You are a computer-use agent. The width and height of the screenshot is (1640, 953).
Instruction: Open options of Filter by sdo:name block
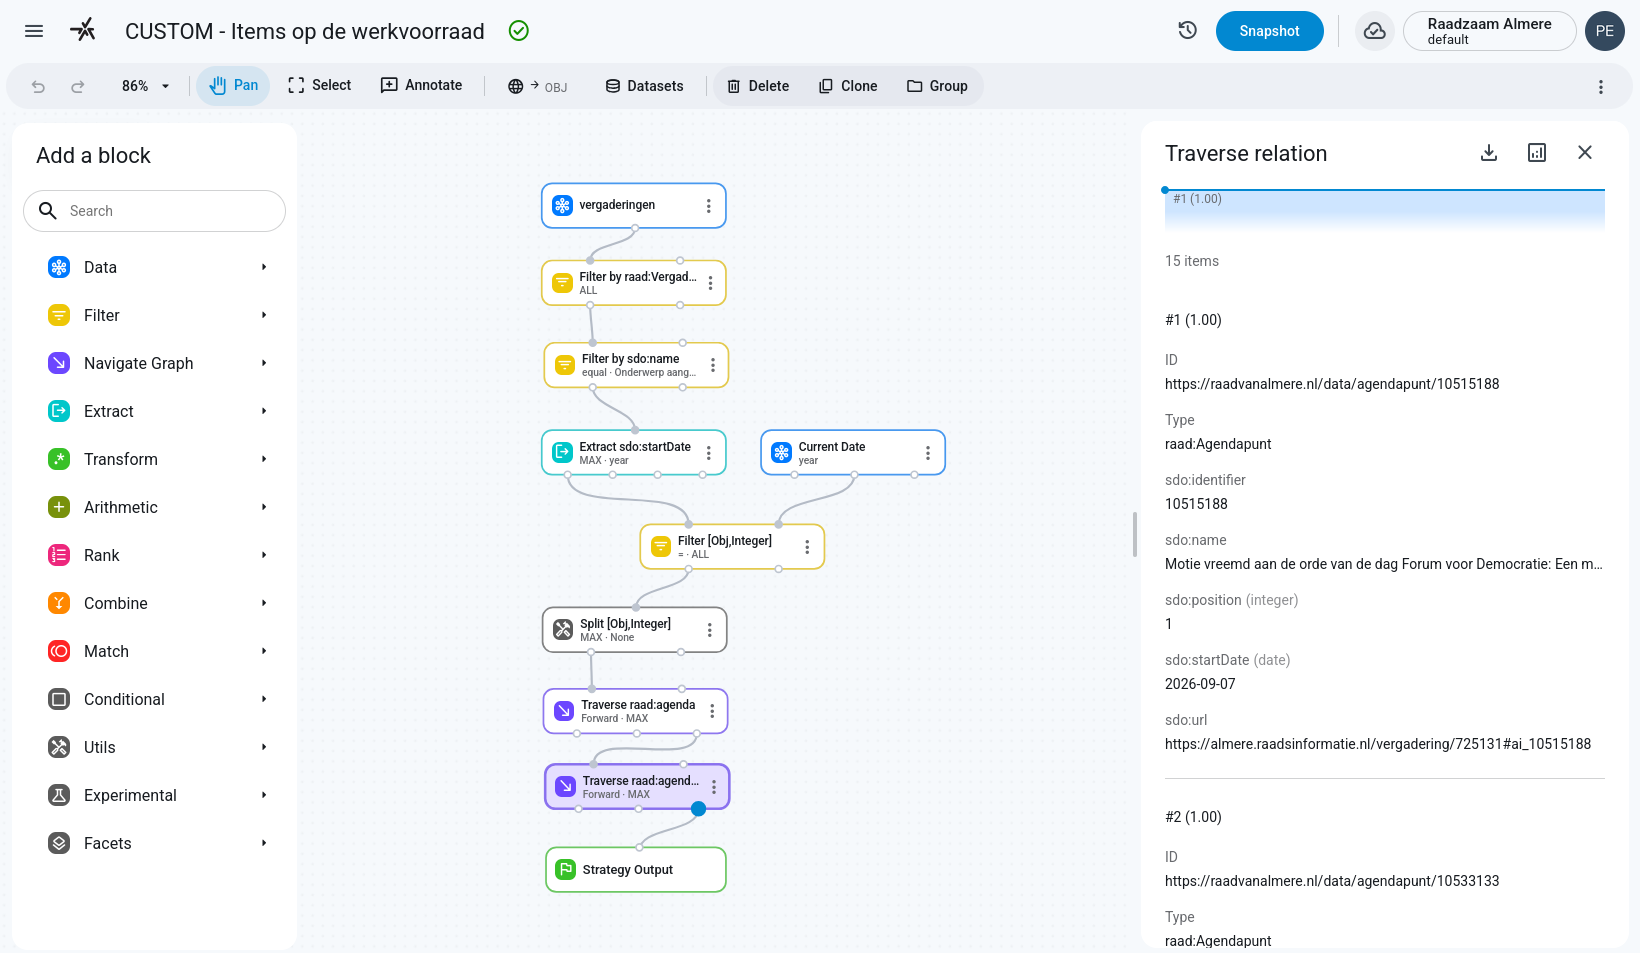[713, 365]
